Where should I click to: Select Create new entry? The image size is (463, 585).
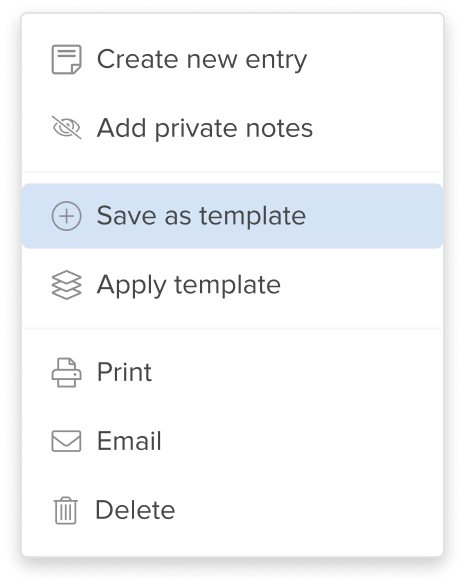[232, 59]
